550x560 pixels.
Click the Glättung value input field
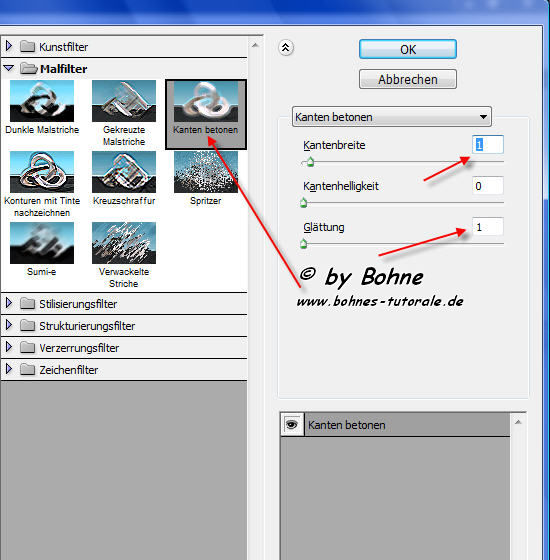click(488, 227)
